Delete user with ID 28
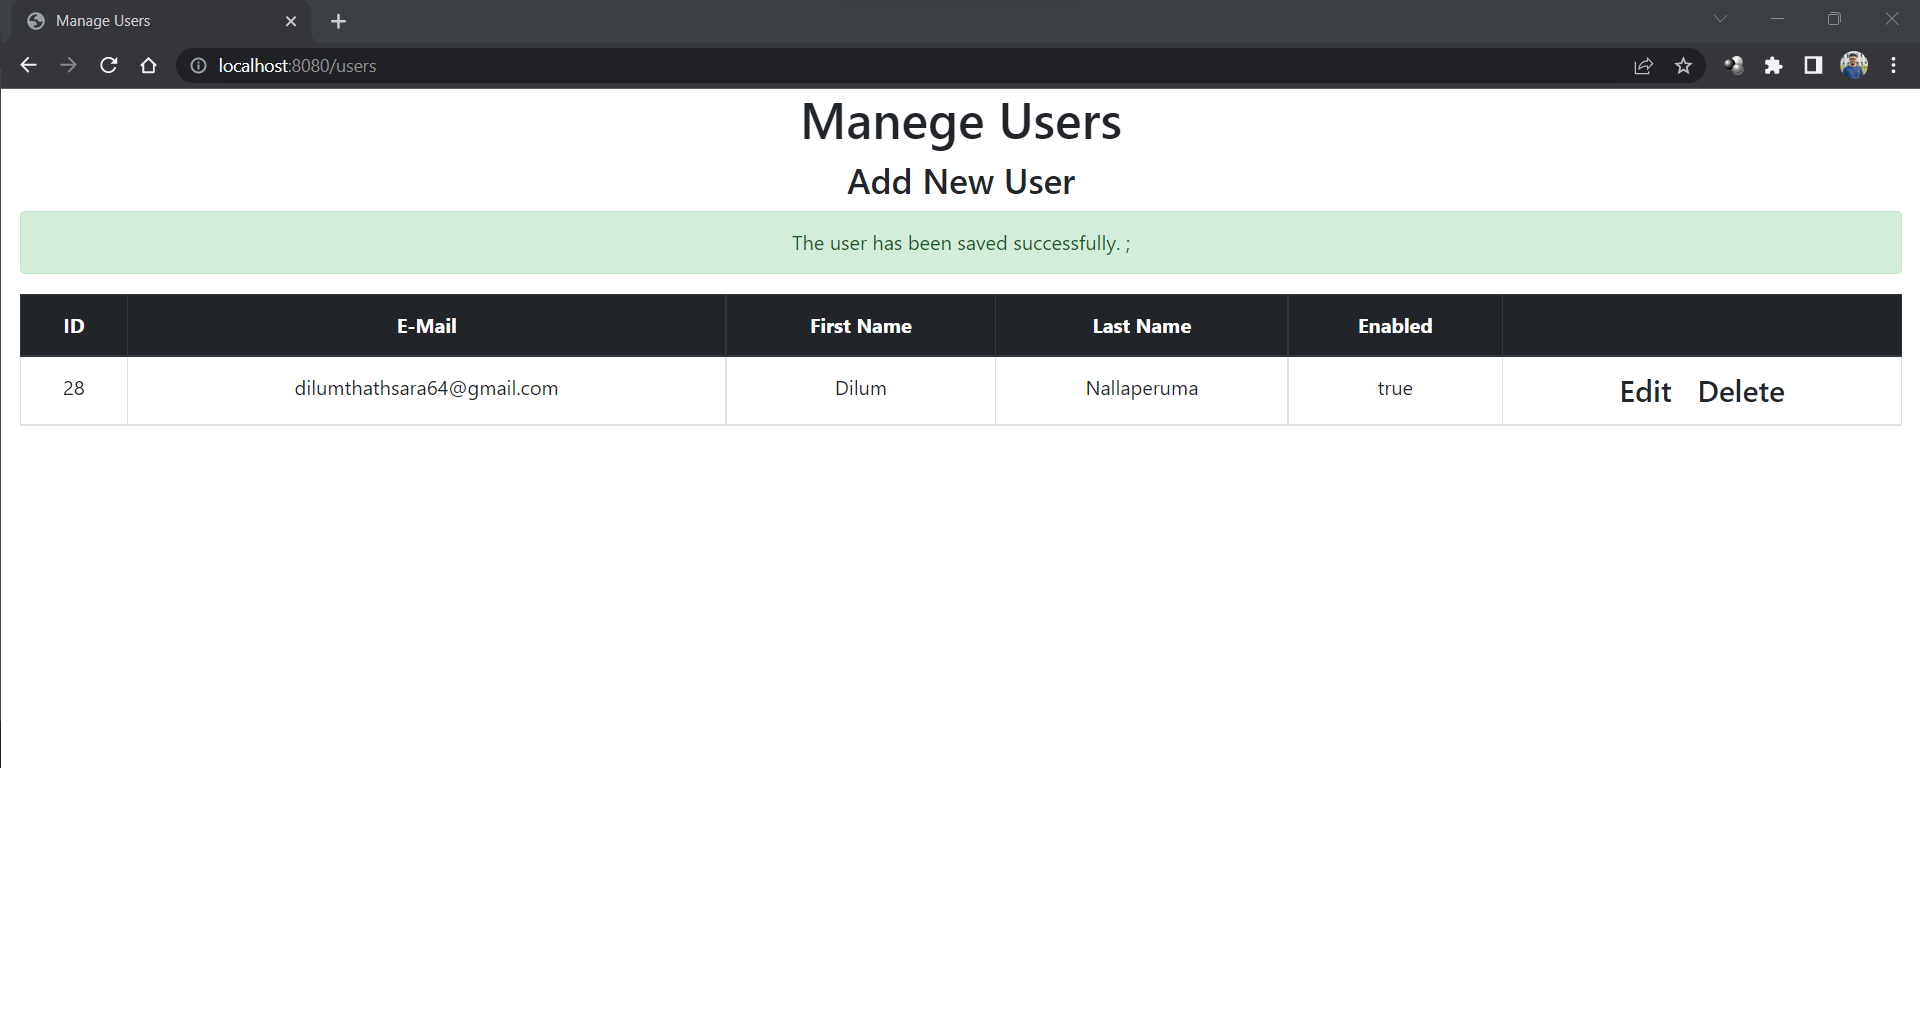The height and width of the screenshot is (1020, 1920). coord(1741,391)
